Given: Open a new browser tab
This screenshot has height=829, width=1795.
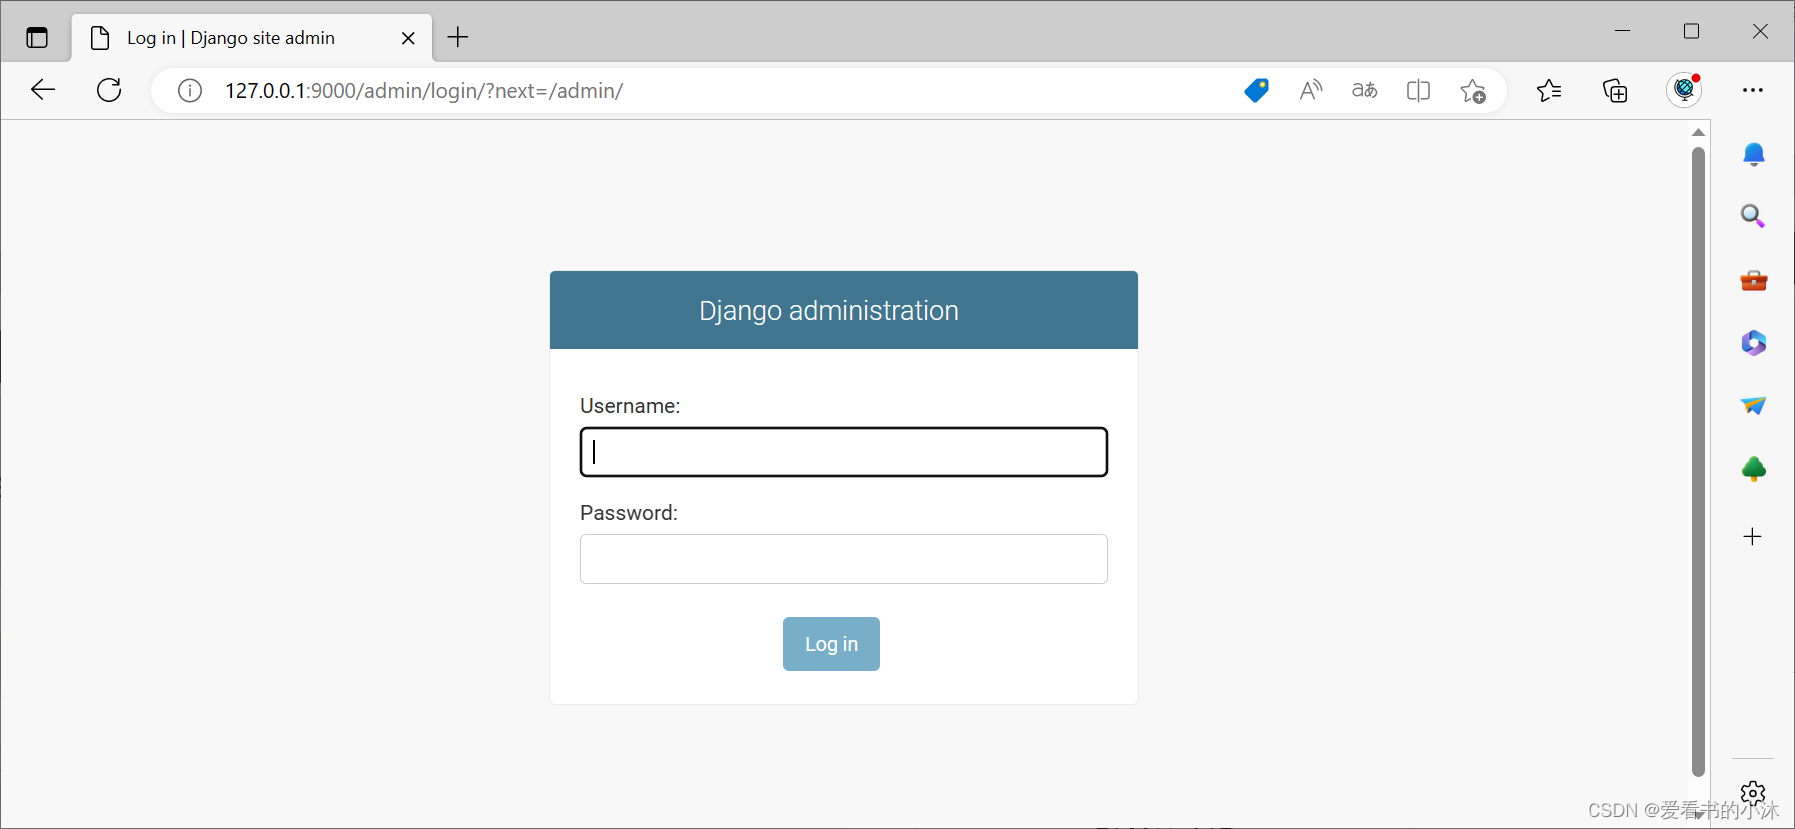Looking at the screenshot, I should (458, 37).
